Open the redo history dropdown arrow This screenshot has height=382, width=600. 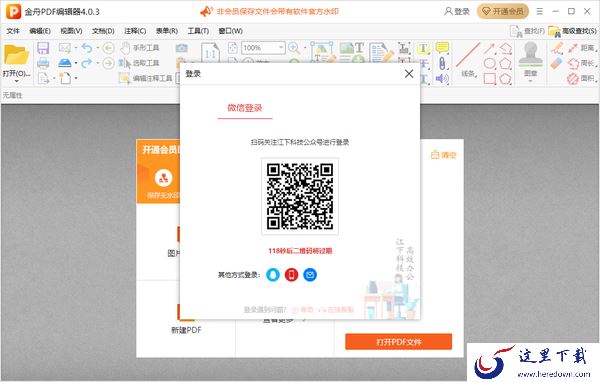(98, 63)
